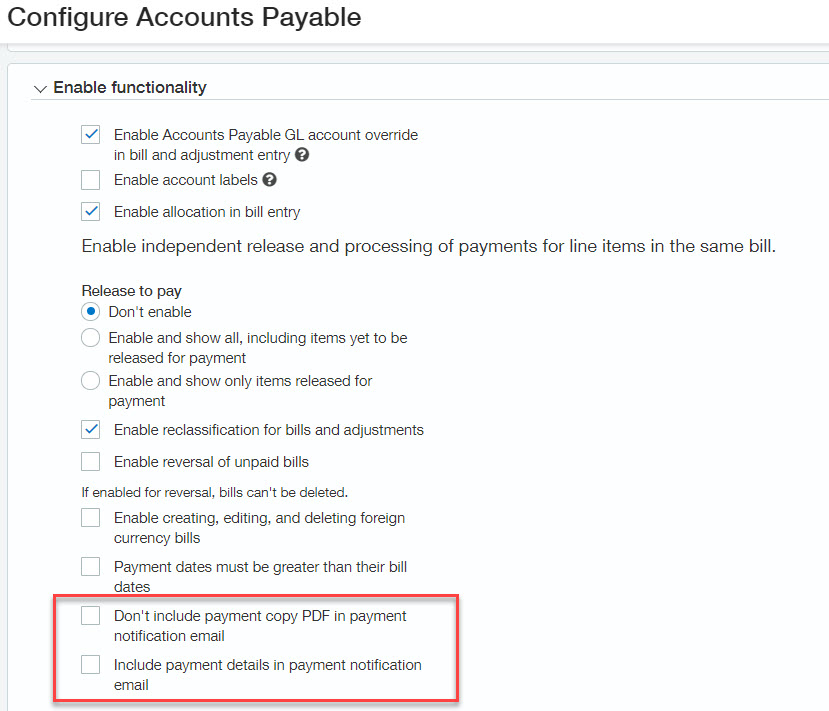This screenshot has width=829, height=711.
Task: Uncheck Enable Accounts Payable GL account override
Action: point(91,135)
